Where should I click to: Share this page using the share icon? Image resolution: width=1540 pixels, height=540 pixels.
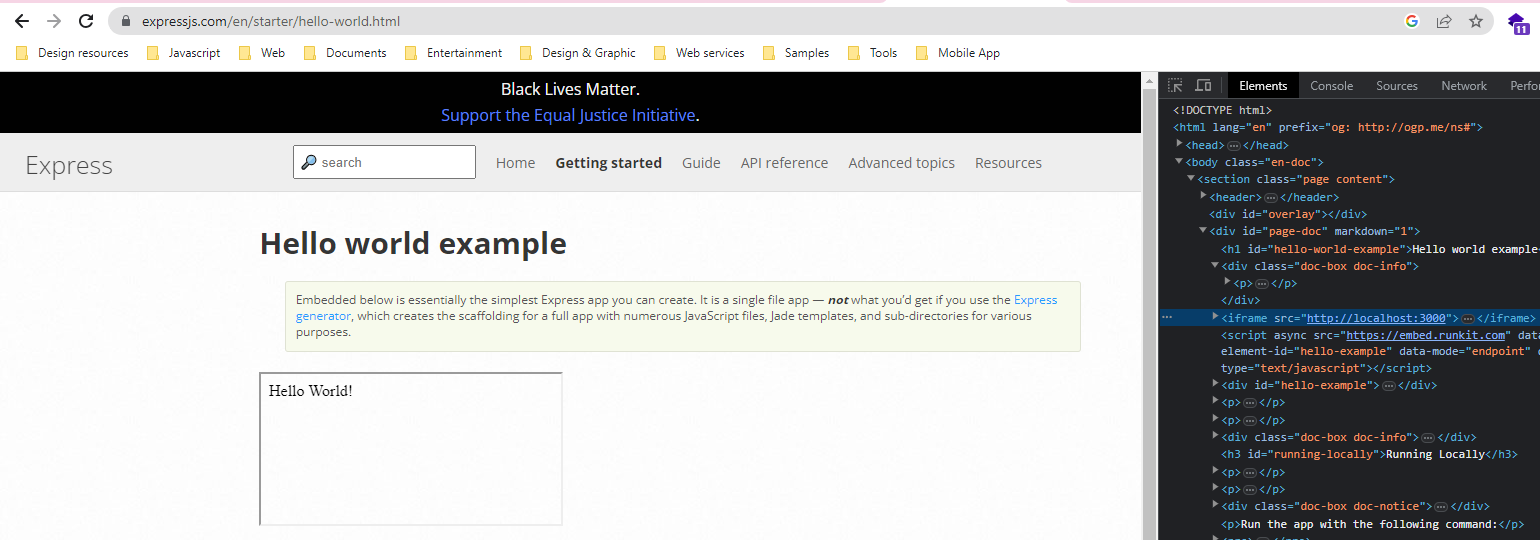[x=1444, y=21]
